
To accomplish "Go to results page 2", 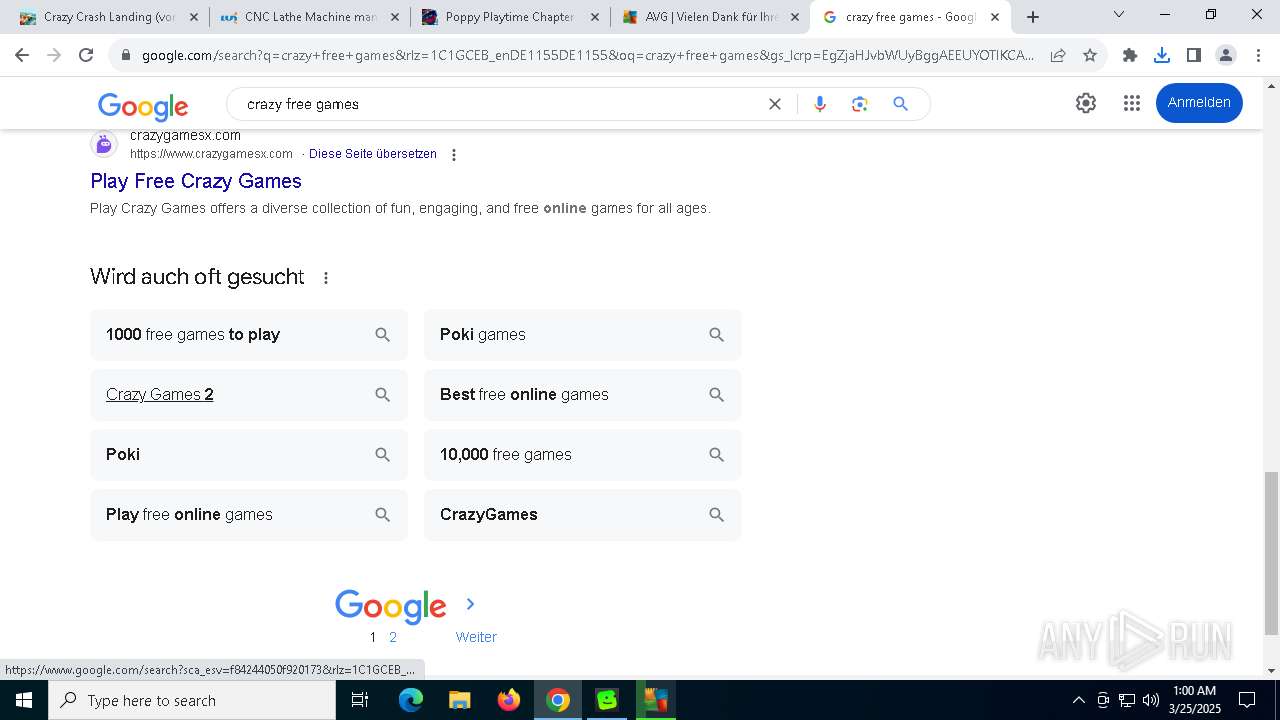I will (x=393, y=637).
